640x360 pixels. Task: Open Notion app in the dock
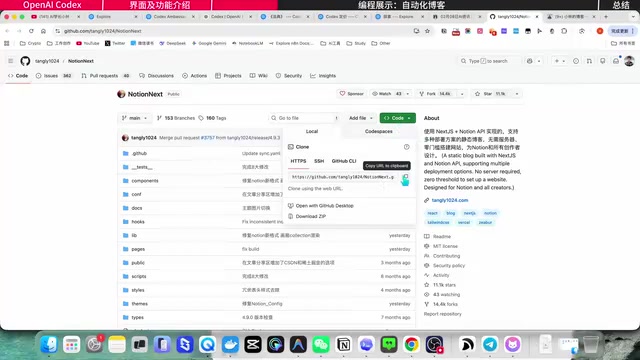pos(344,344)
